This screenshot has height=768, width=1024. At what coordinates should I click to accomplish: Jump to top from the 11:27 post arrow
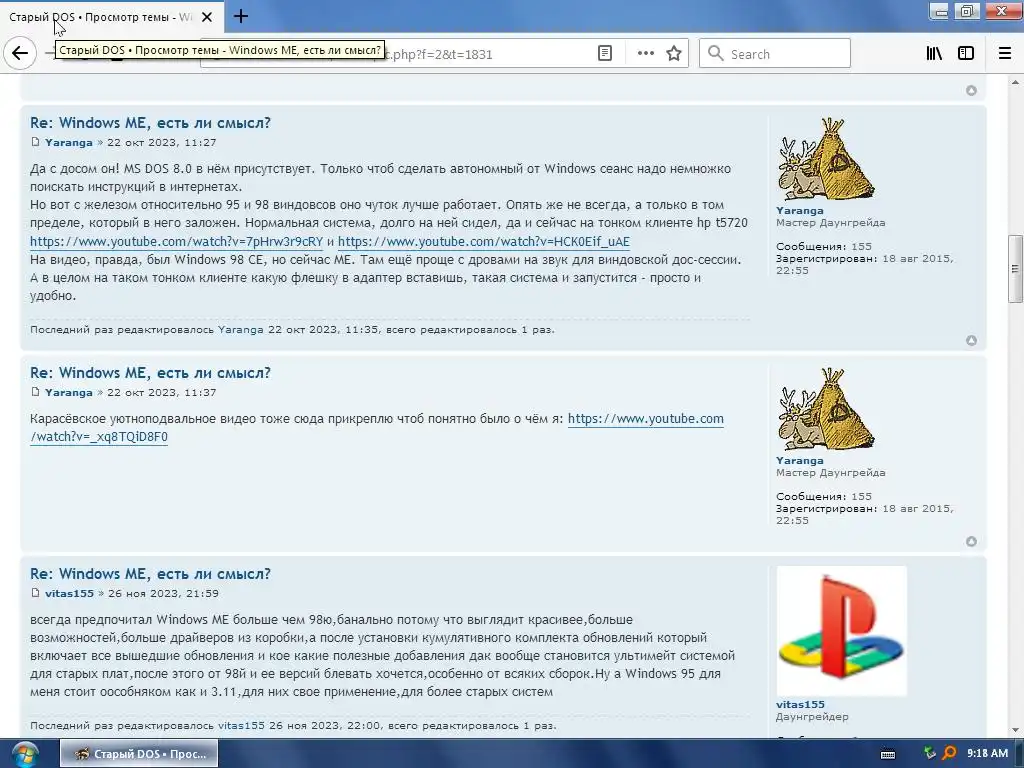coord(971,341)
